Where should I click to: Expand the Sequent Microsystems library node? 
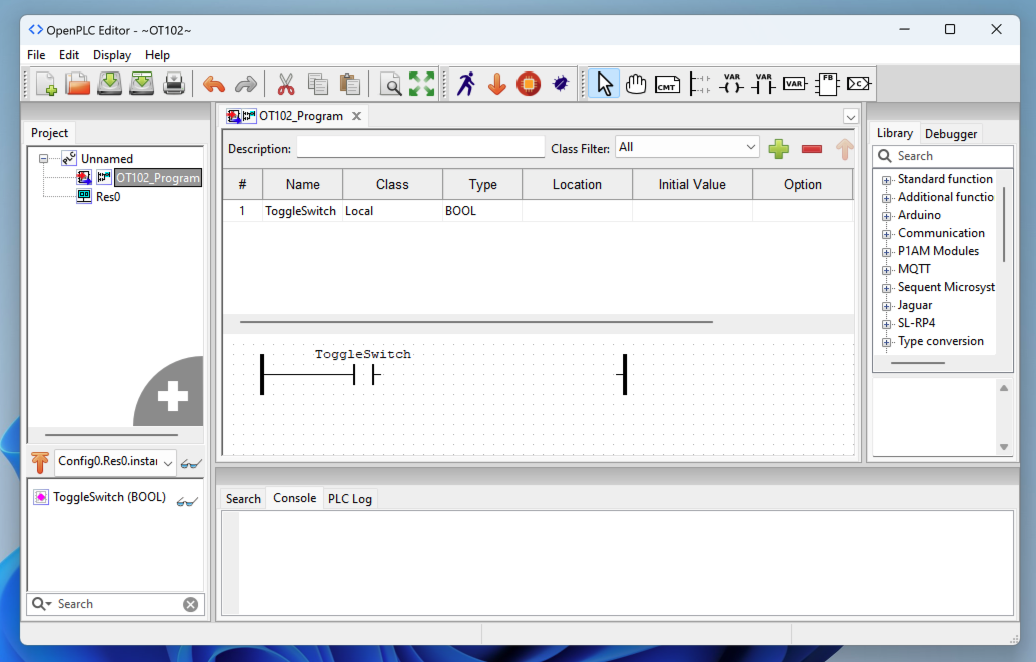[887, 288]
